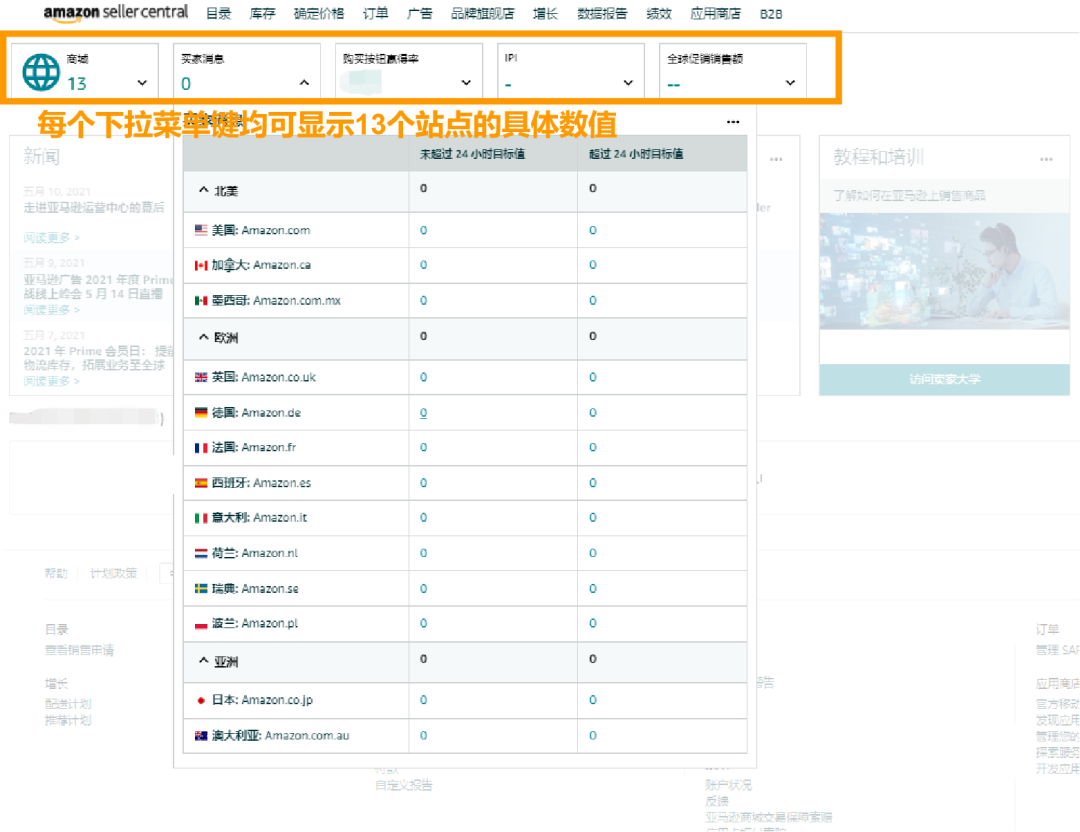Collapse the 欧洲 region group
1080x832 pixels.
click(203, 337)
